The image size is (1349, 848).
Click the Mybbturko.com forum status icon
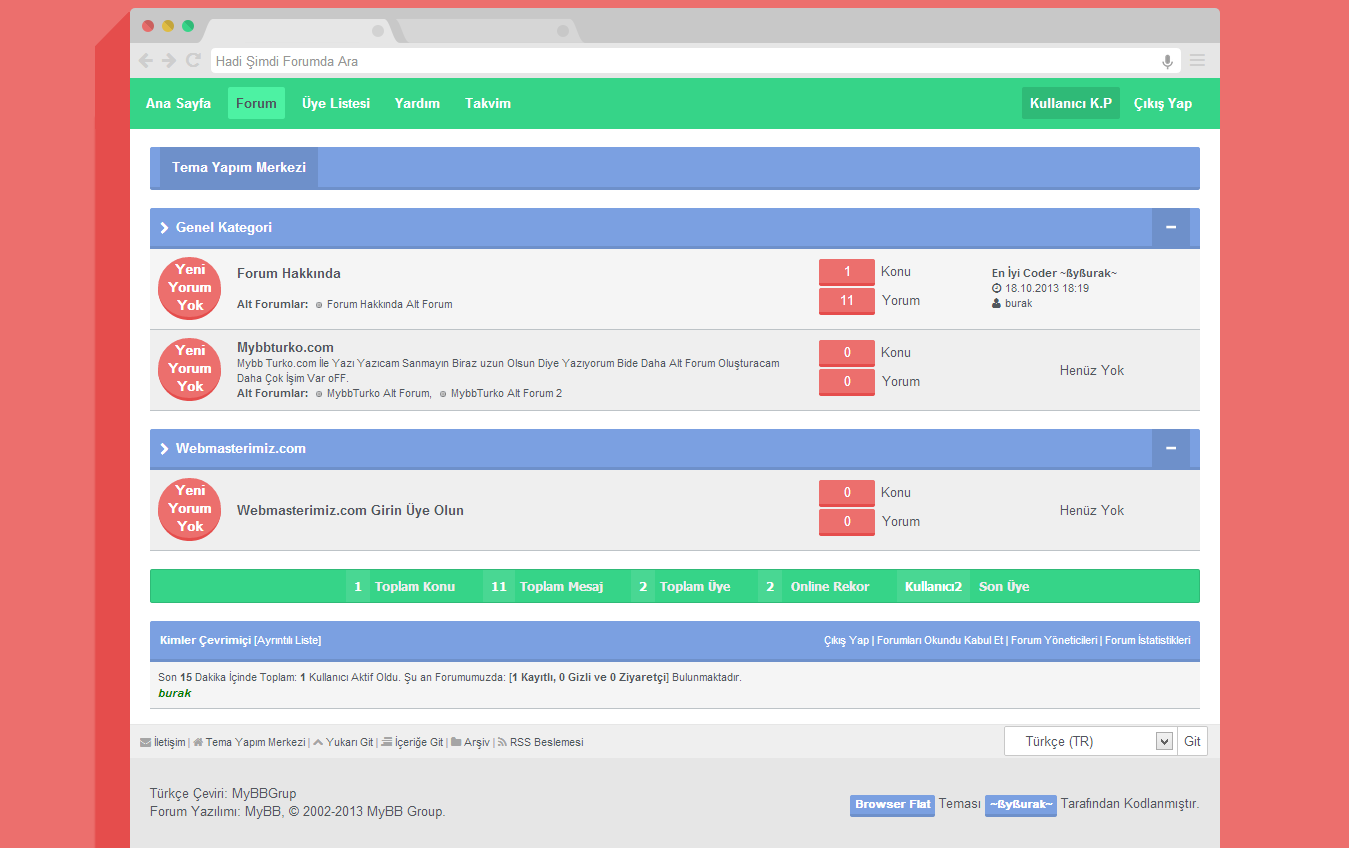[x=190, y=369]
